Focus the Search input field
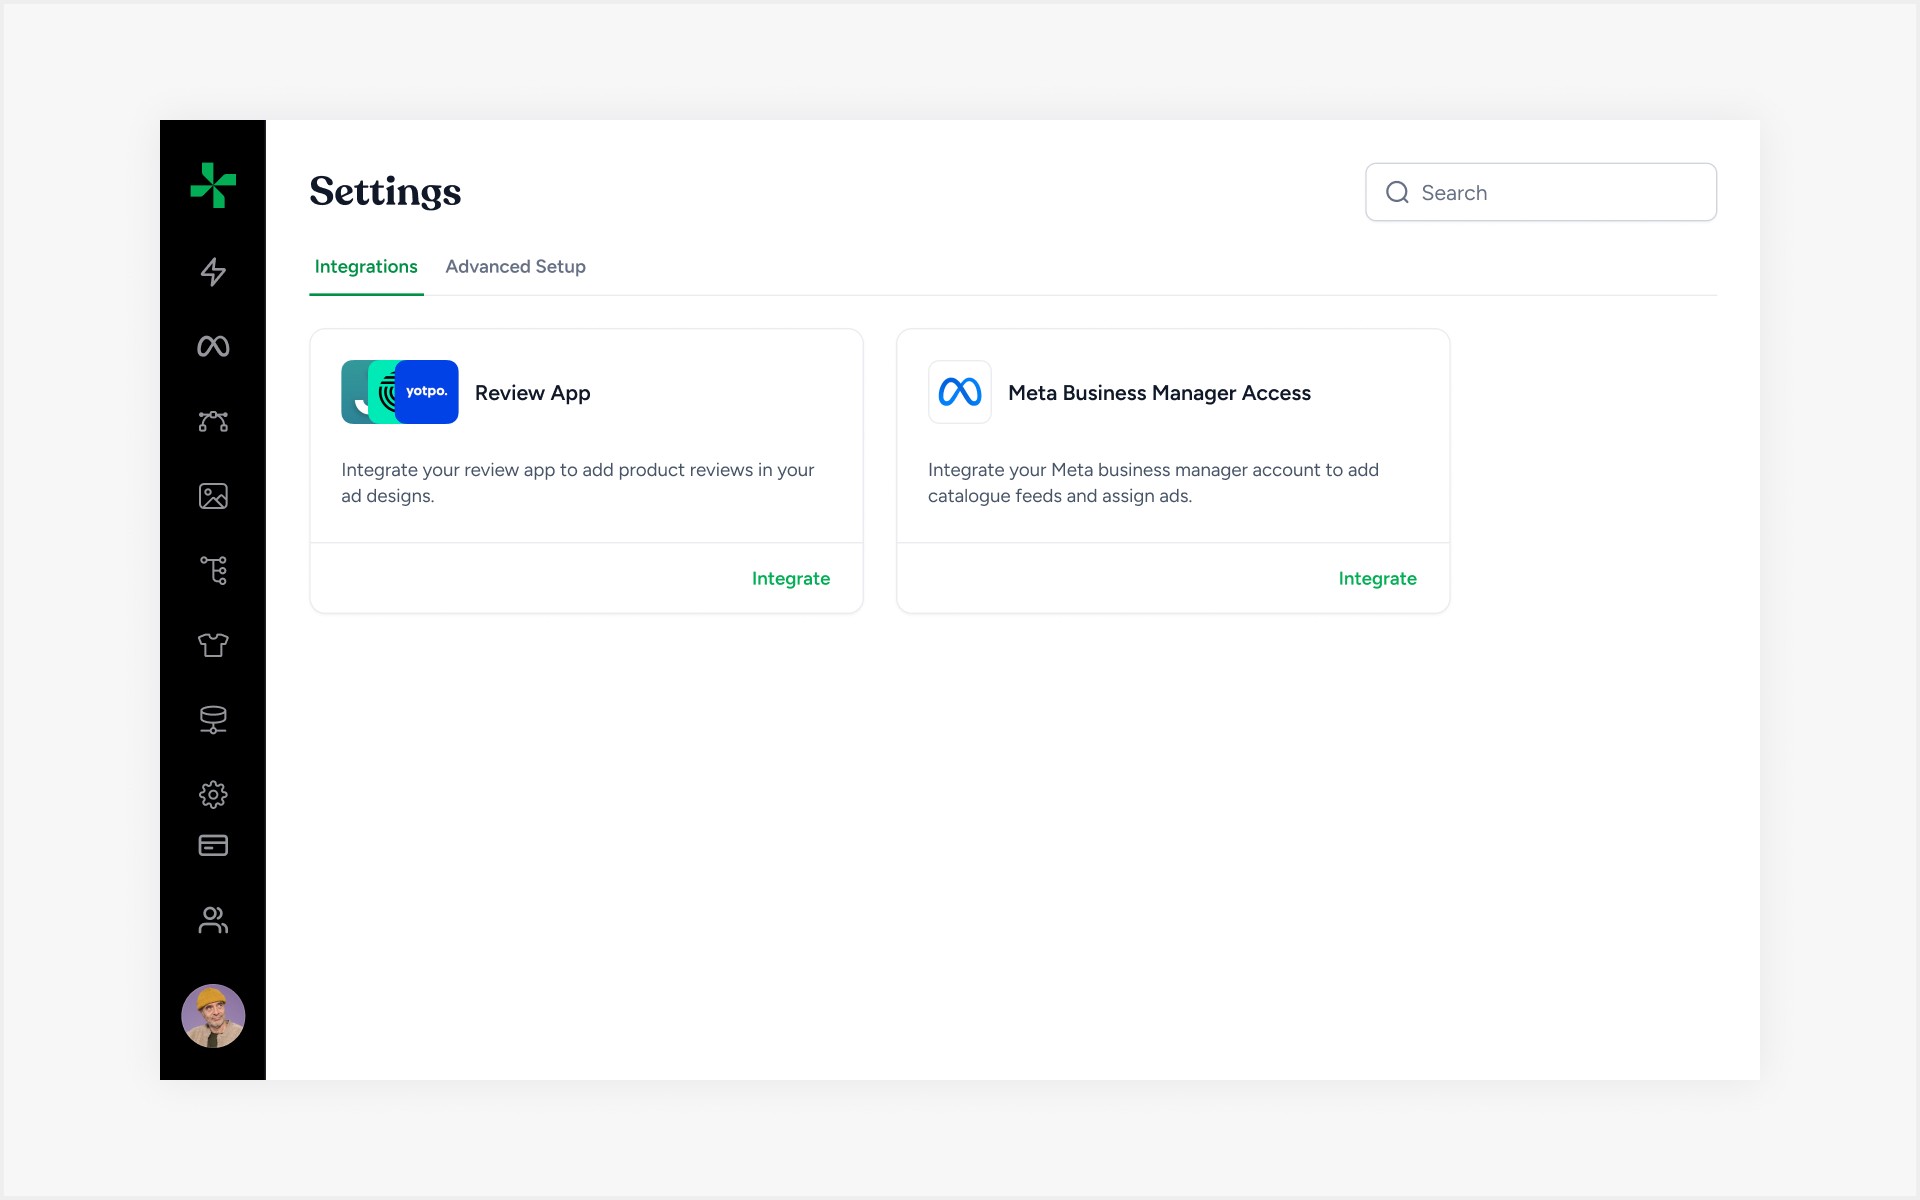This screenshot has height=1200, width=1920. tap(1560, 193)
